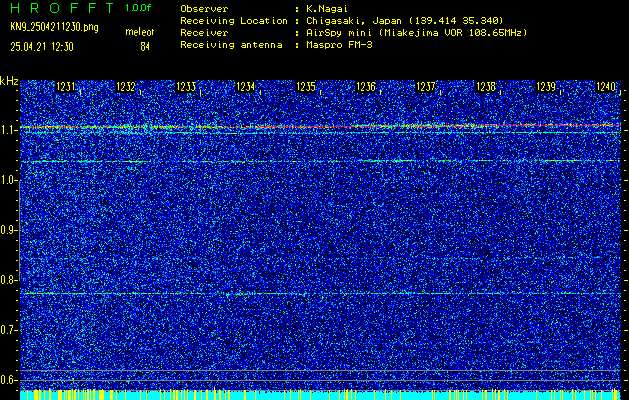This screenshot has width=629, height=400.
Task: Click the Maspro FM-3 antenna text
Action: pyautogui.click(x=339, y=45)
